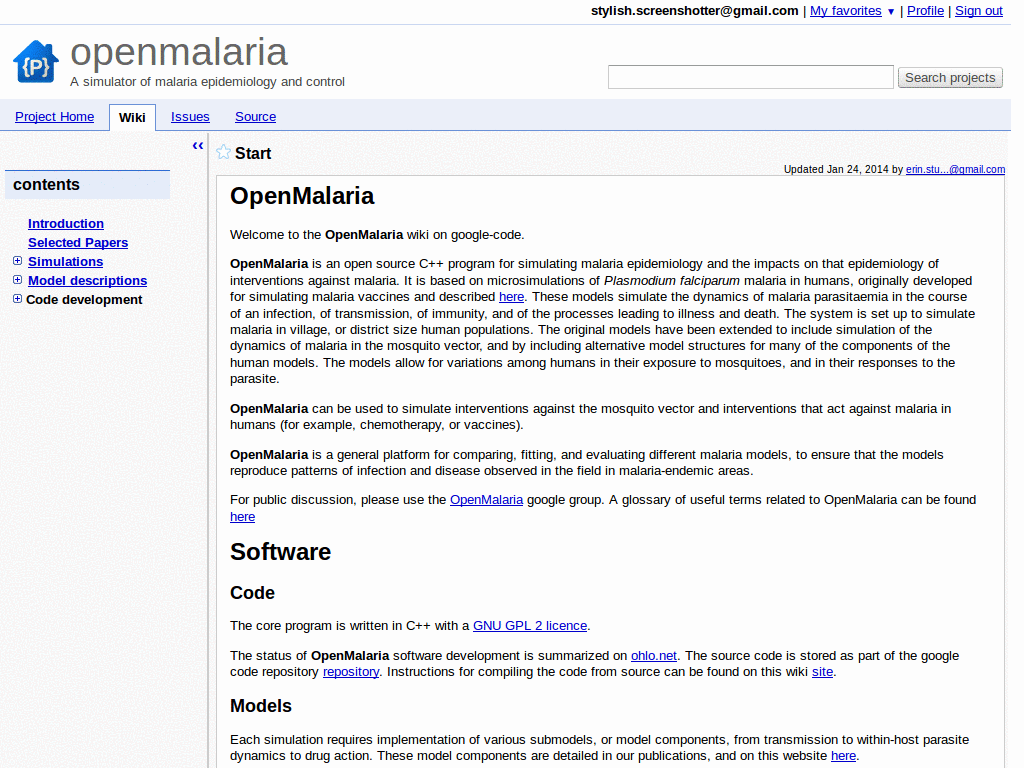Click the Code subsection heading
Image resolution: width=1024 pixels, height=768 pixels.
click(252, 593)
